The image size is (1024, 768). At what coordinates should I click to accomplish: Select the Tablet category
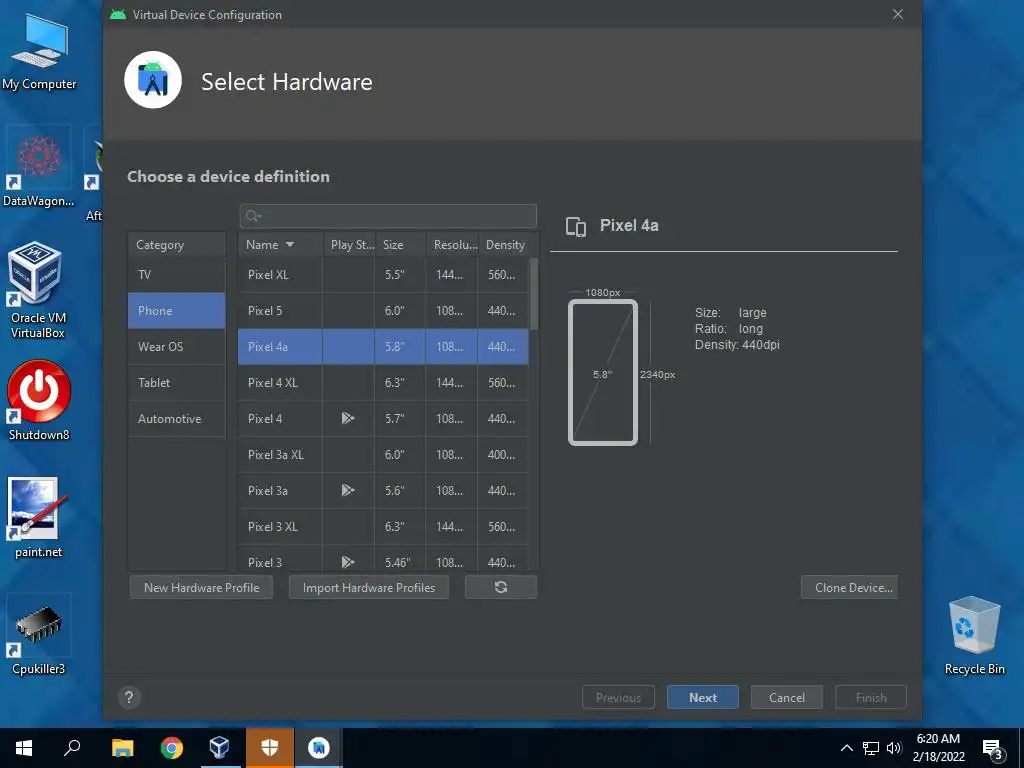176,383
